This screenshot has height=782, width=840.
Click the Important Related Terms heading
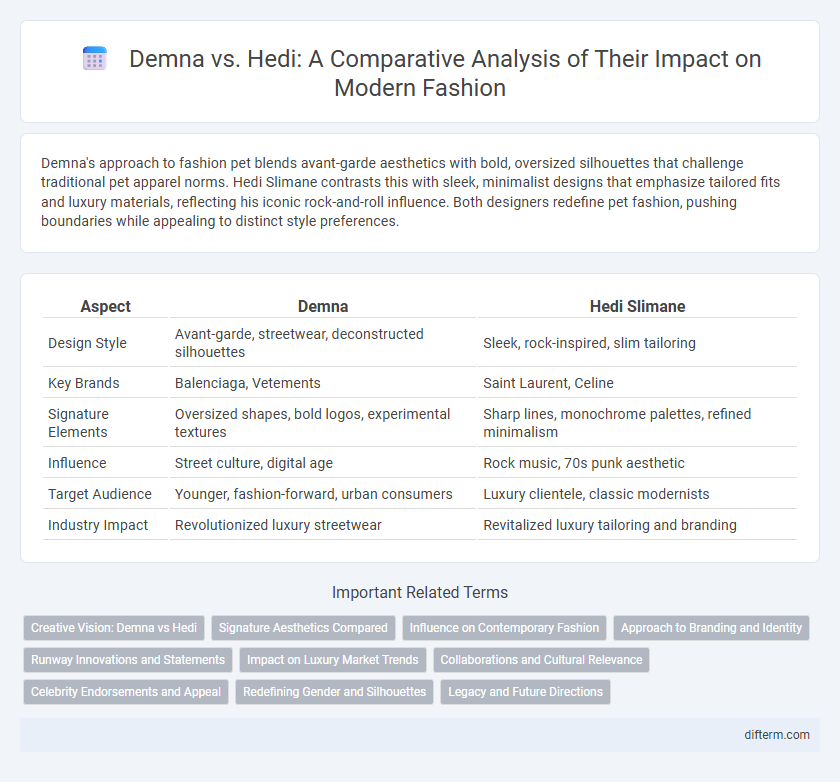[x=420, y=592]
